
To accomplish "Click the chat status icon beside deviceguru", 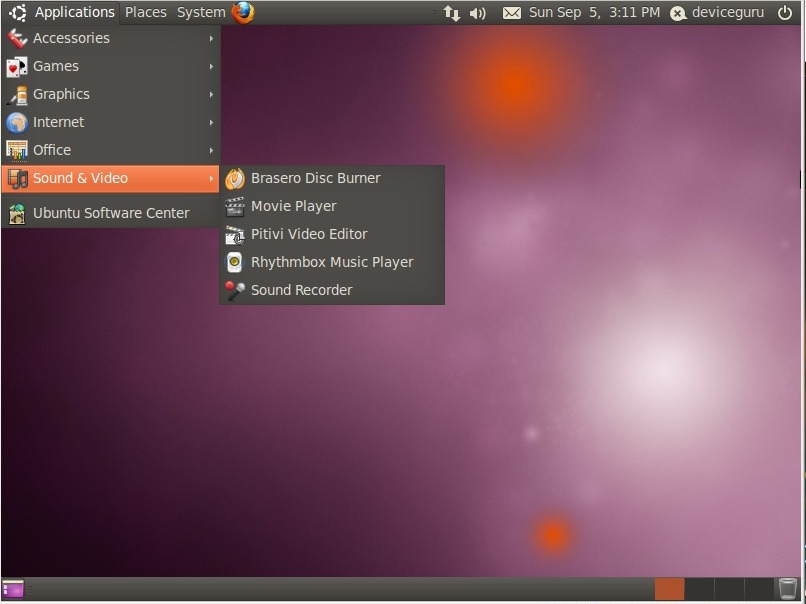I will (x=678, y=13).
